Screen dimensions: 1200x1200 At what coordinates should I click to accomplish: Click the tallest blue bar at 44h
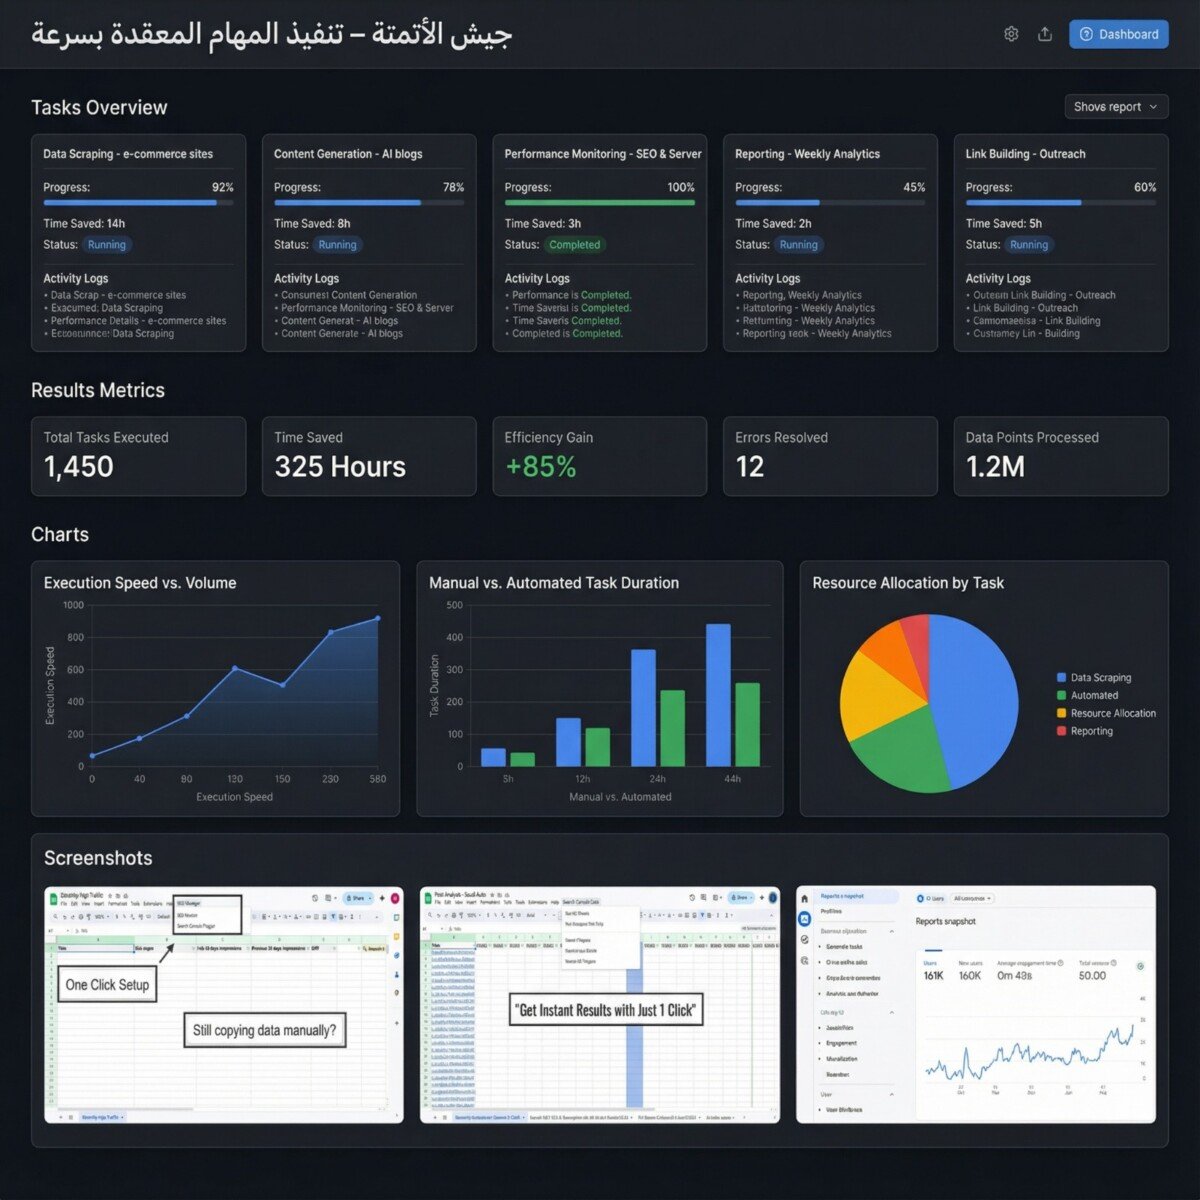click(x=718, y=695)
